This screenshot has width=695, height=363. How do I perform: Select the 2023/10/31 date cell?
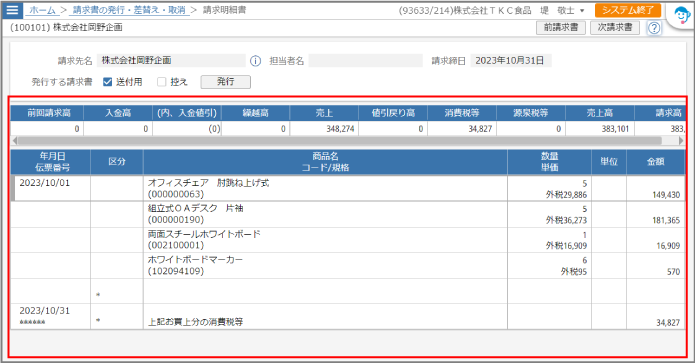(51, 316)
